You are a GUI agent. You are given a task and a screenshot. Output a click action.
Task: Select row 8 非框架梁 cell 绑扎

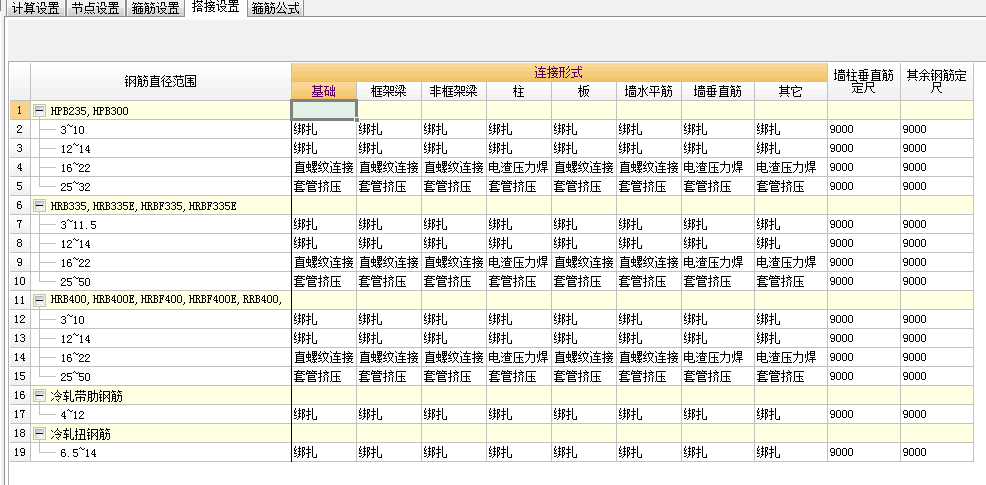[x=453, y=243]
